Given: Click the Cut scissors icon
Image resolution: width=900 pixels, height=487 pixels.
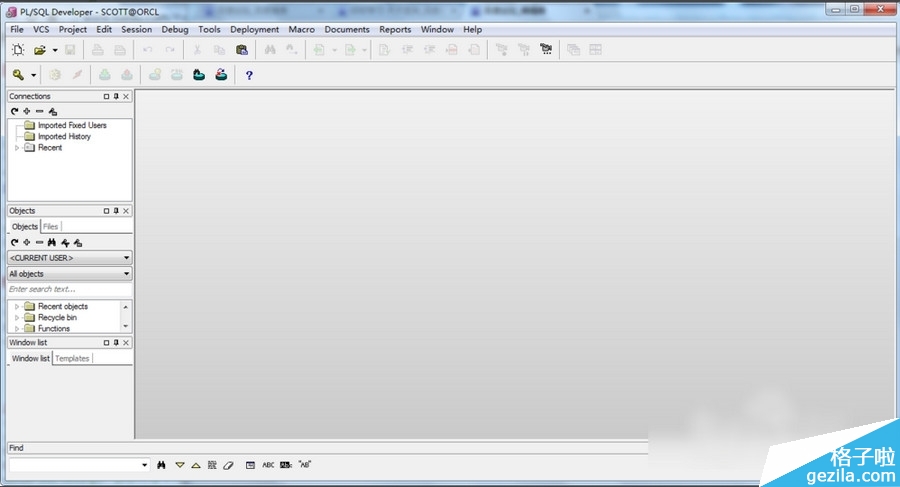Looking at the screenshot, I should (197, 50).
